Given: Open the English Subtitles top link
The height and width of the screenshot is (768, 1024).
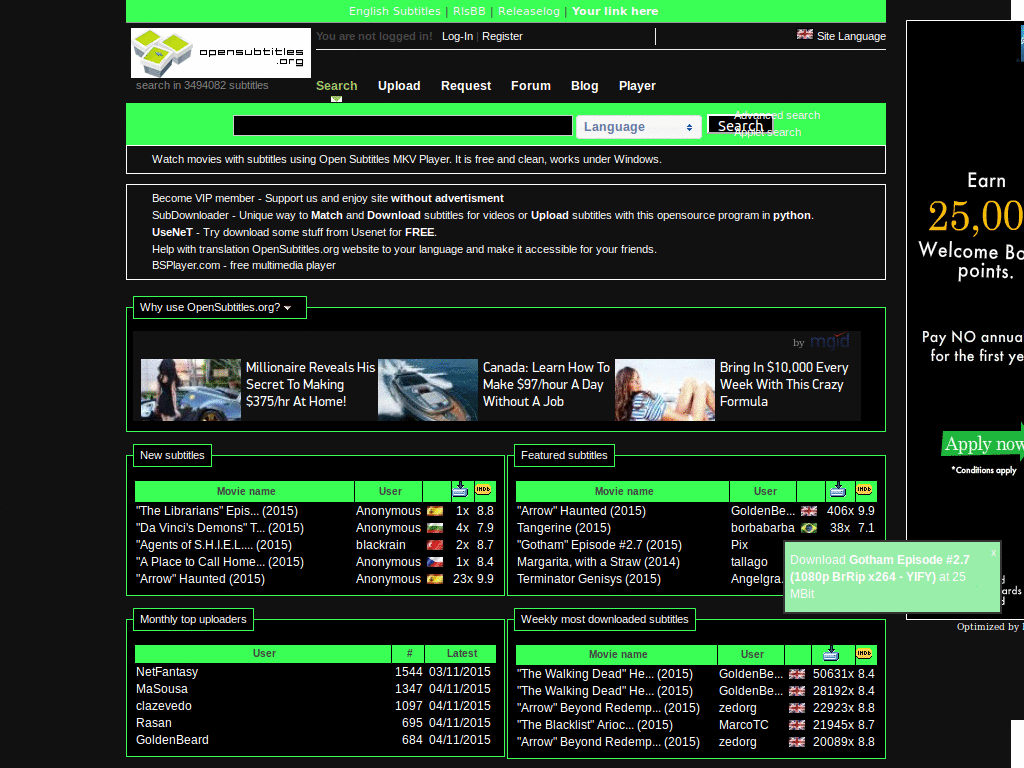Looking at the screenshot, I should tap(394, 11).
